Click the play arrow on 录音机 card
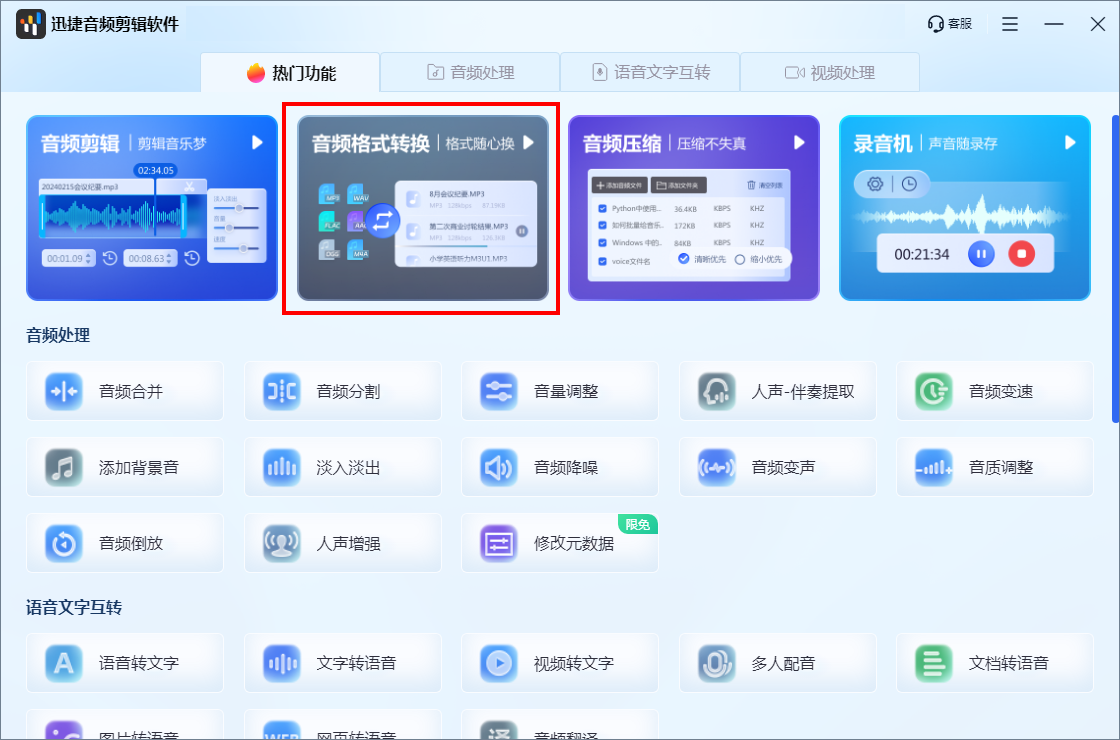 pyautogui.click(x=1070, y=143)
